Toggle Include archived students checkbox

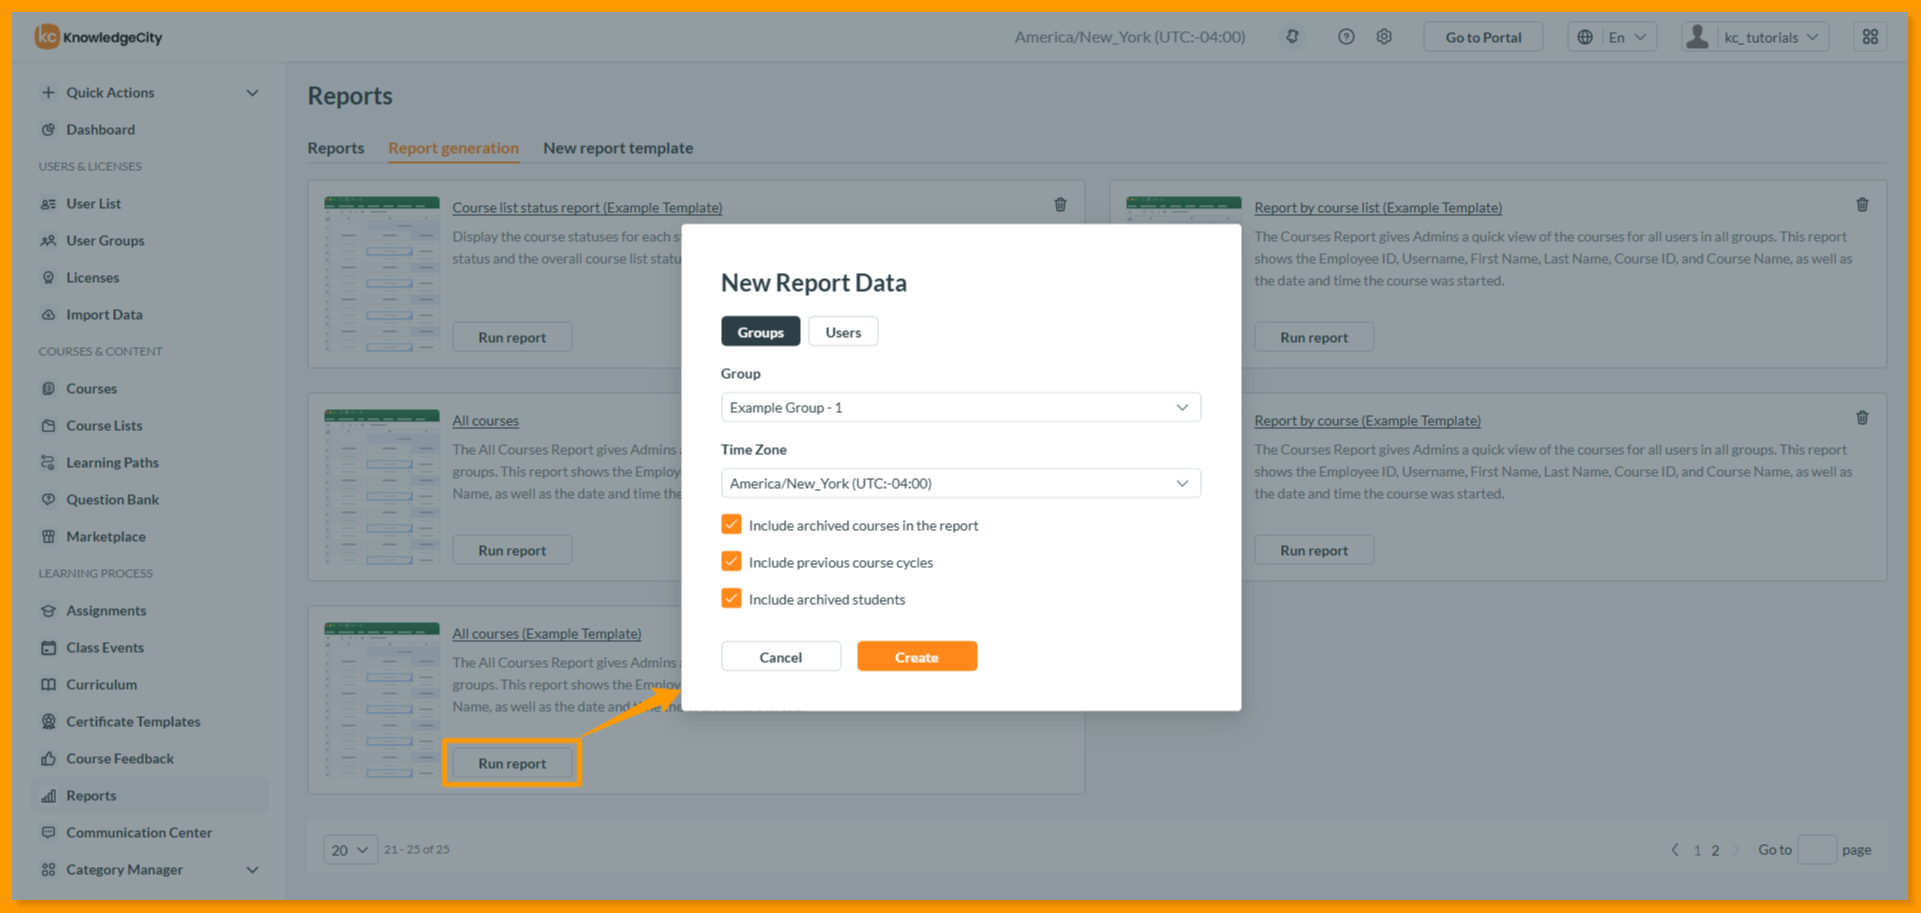click(731, 599)
